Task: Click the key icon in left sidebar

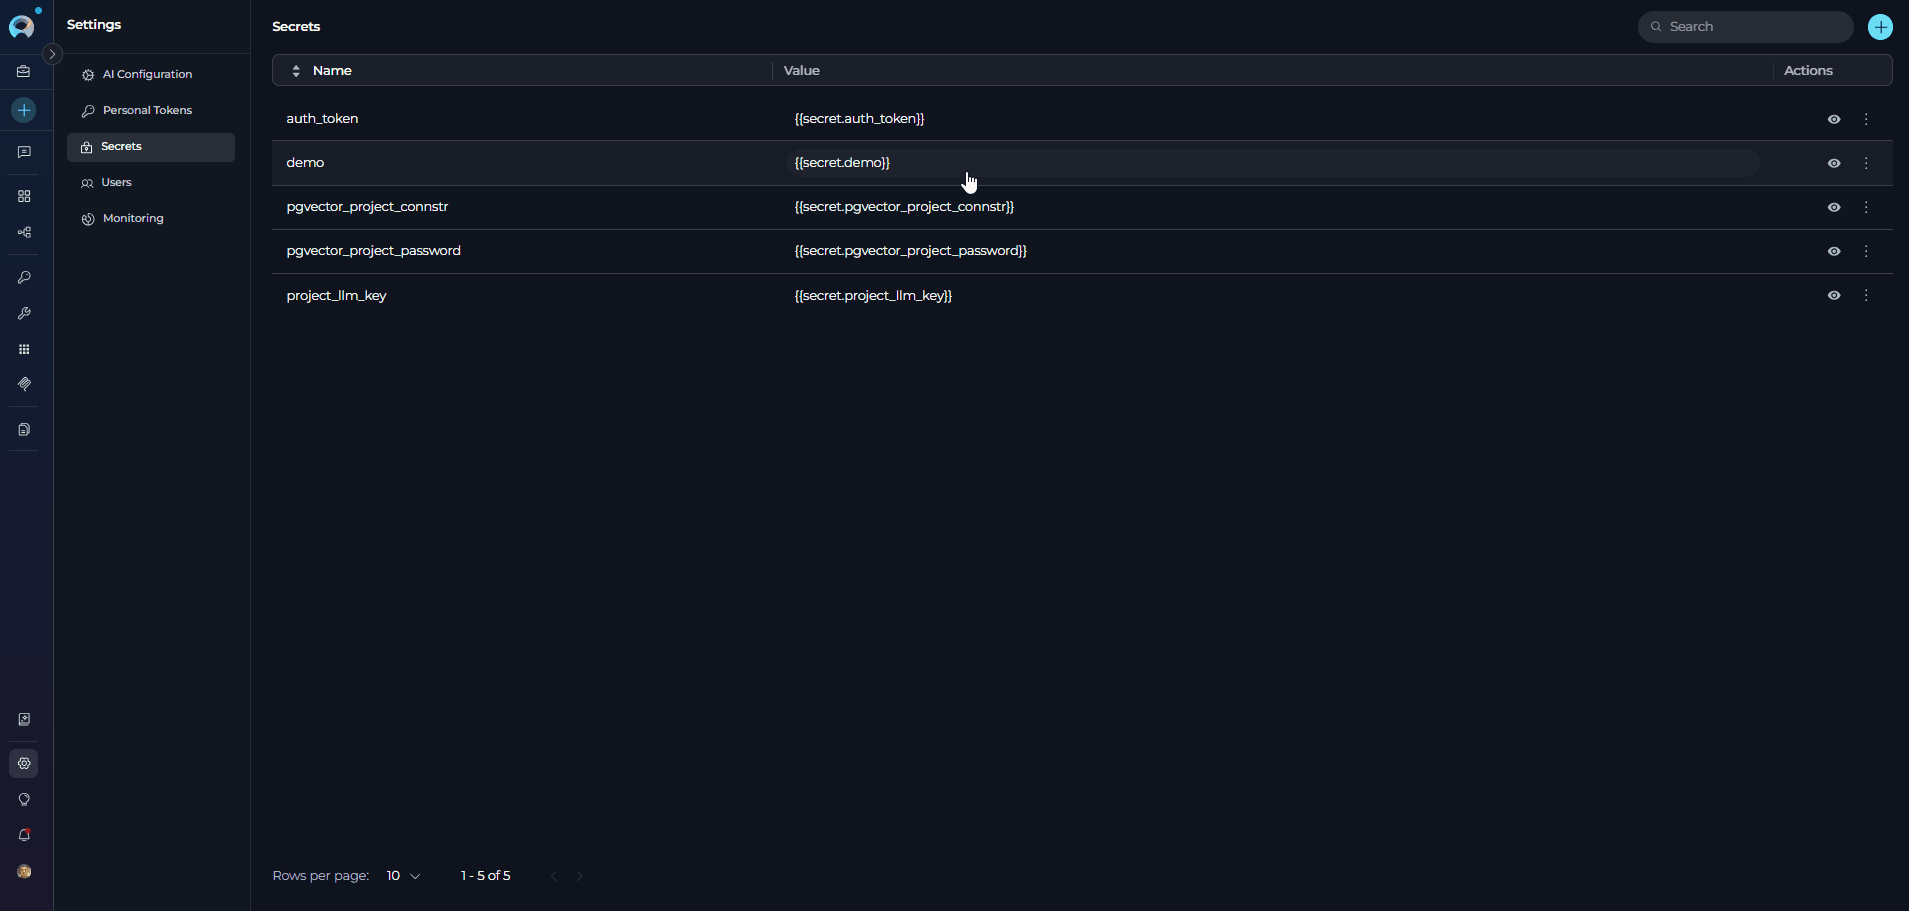Action: (x=24, y=277)
